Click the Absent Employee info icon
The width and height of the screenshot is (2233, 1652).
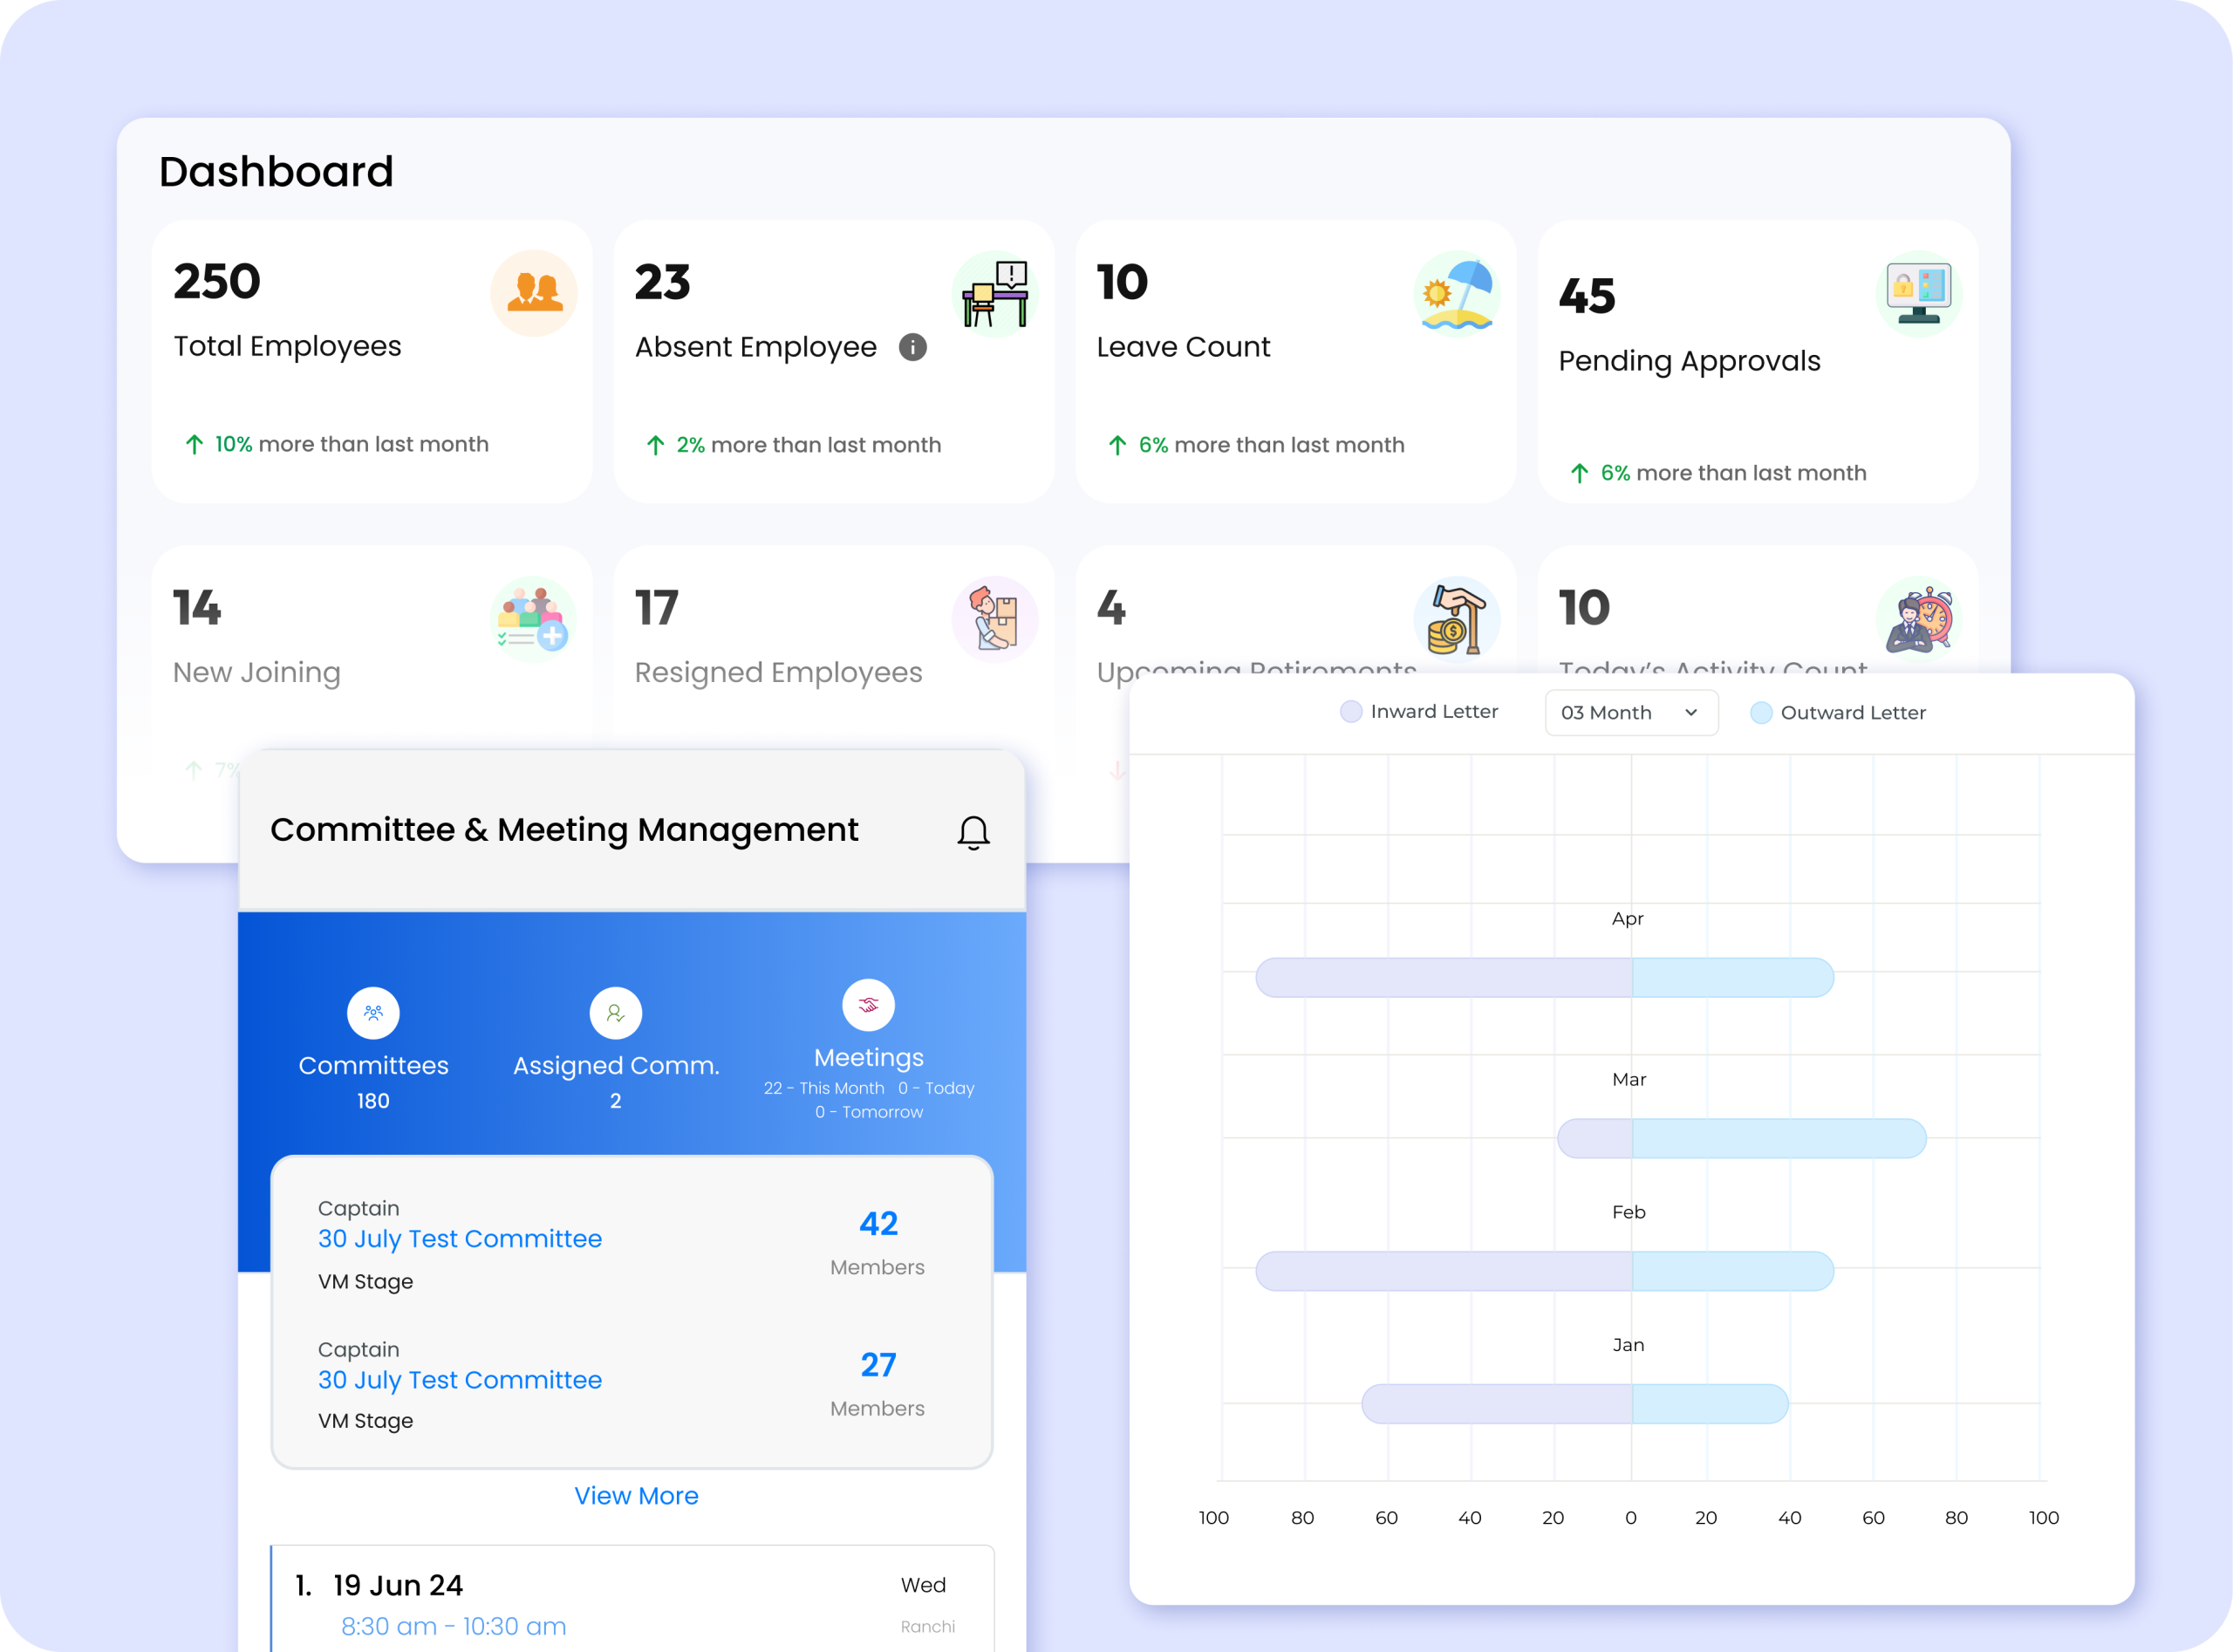pyautogui.click(x=912, y=347)
